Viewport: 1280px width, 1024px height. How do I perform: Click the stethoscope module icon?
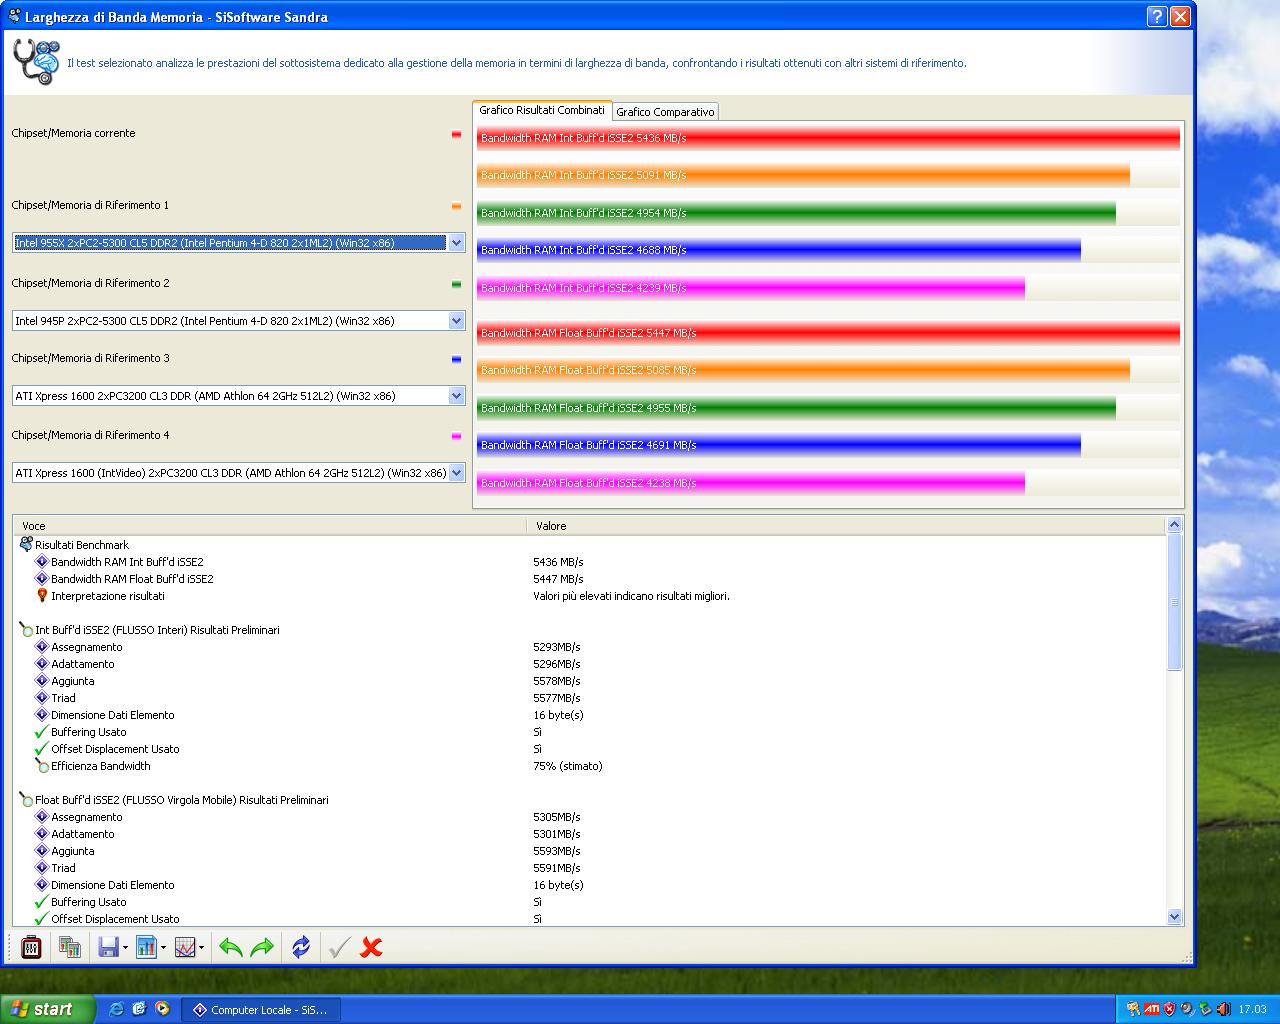click(x=36, y=62)
